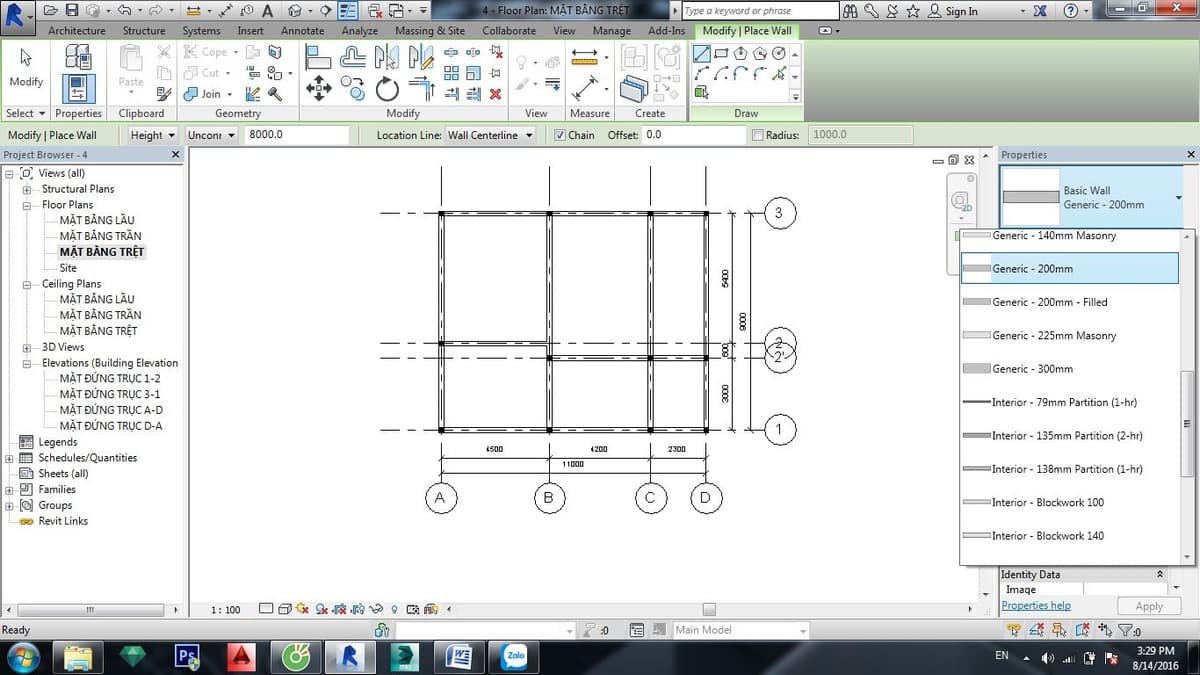Choose Generic - 300mm wall type
The width and height of the screenshot is (1200, 675).
point(1070,369)
